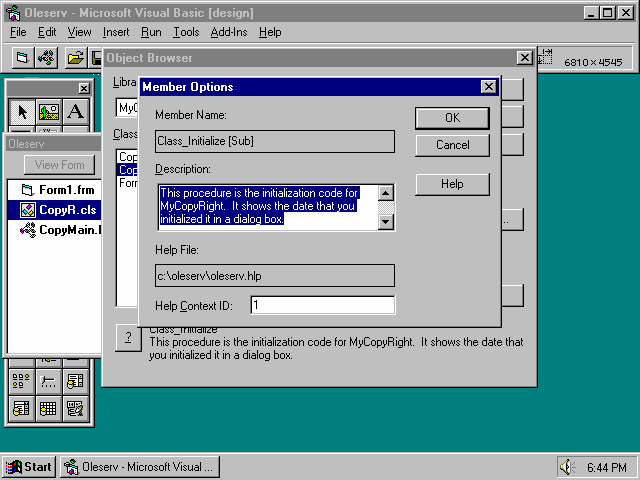Viewport: 640px width, 480px height.
Task: Select the Label control tool
Action: point(76,112)
